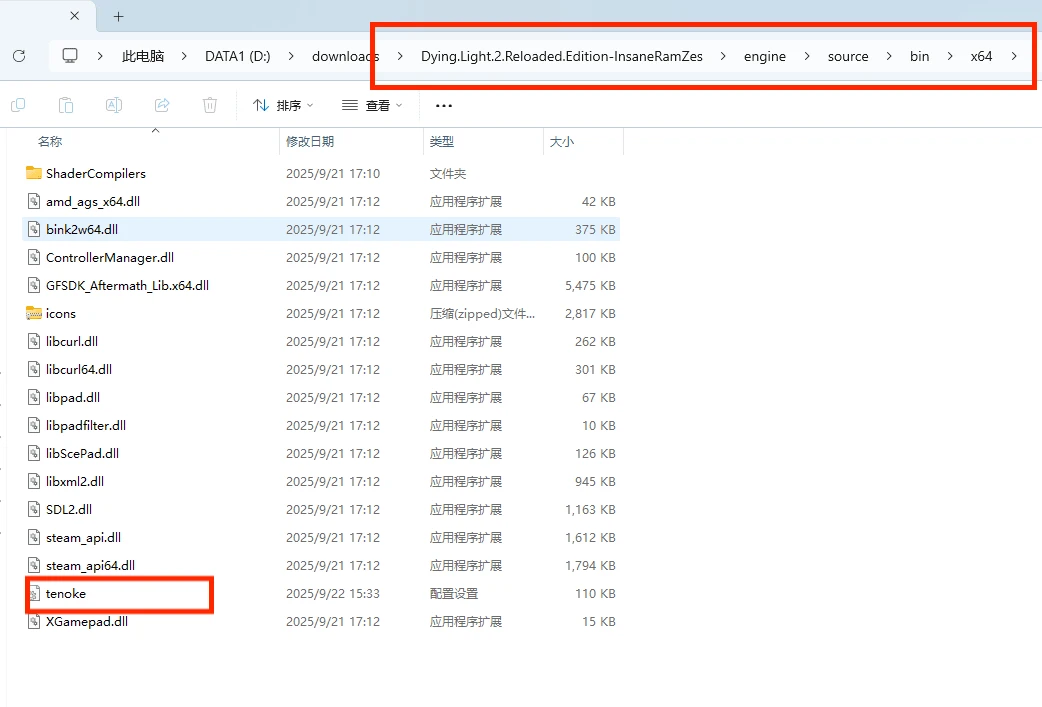The width and height of the screenshot is (1042, 707).
Task: Select the ShaderCompilers folder icon
Action: [34, 173]
